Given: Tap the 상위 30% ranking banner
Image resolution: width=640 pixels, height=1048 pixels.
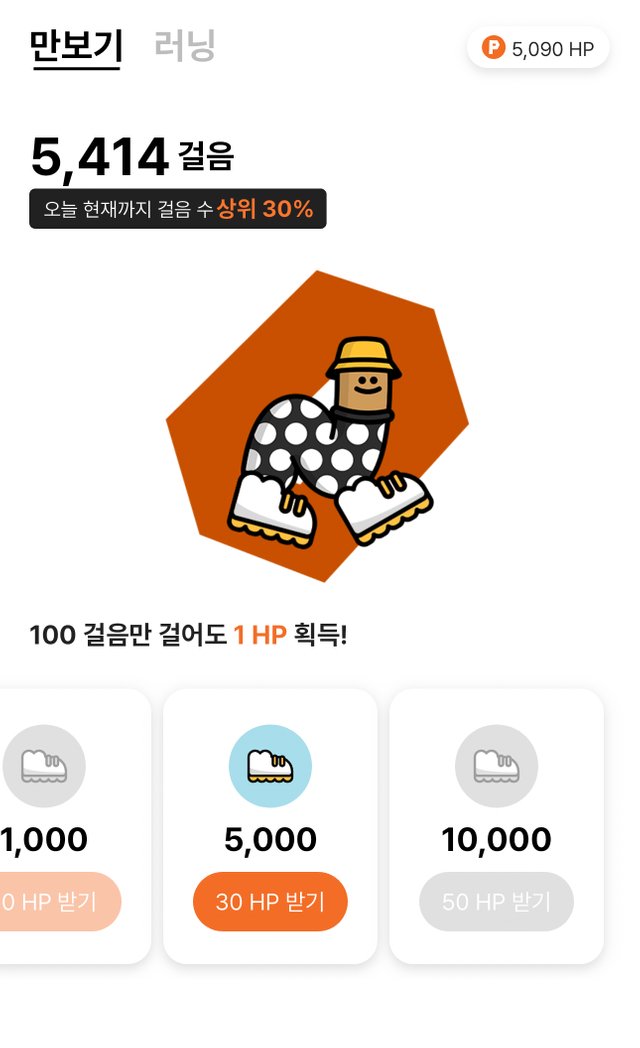Looking at the screenshot, I should (x=178, y=209).
